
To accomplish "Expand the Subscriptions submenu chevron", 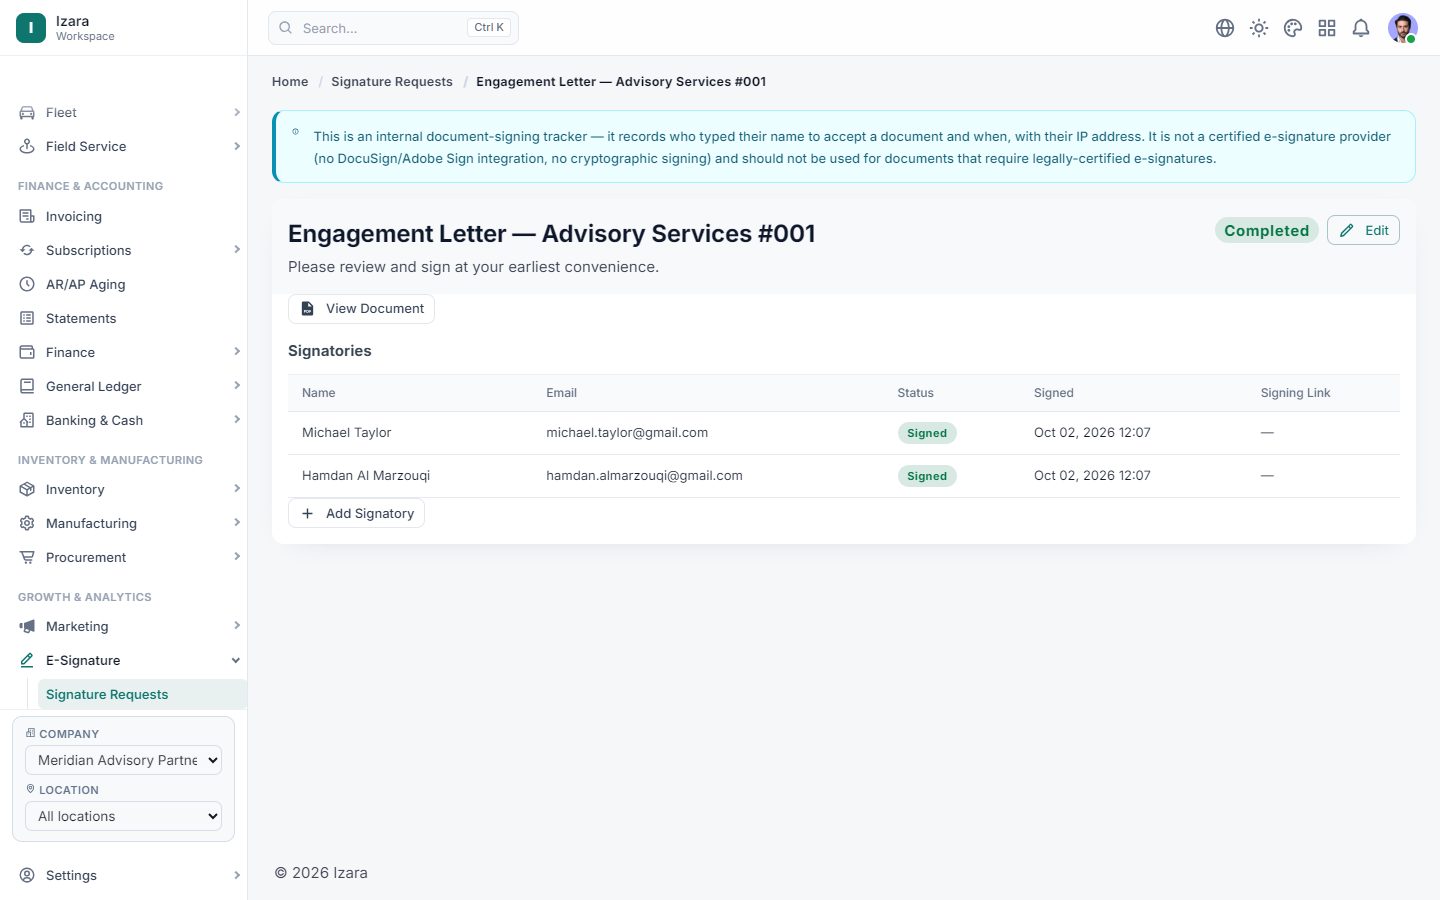I will pos(237,250).
